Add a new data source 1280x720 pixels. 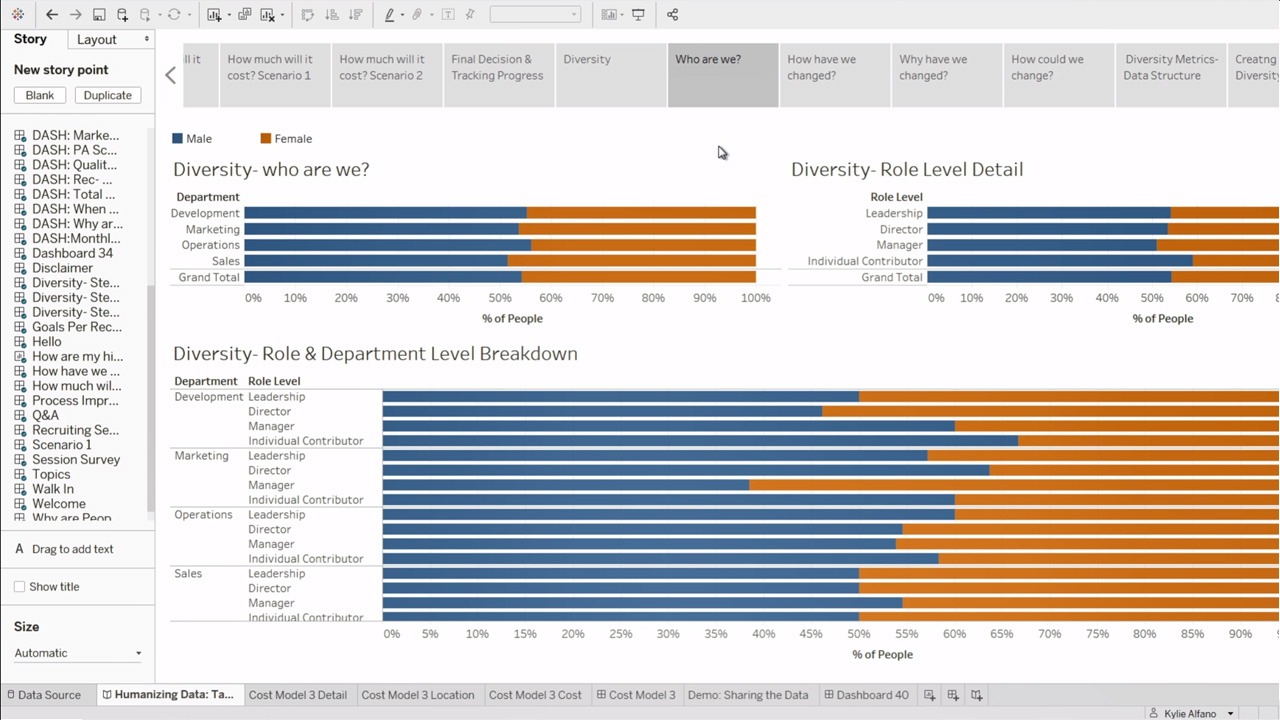(x=122, y=15)
